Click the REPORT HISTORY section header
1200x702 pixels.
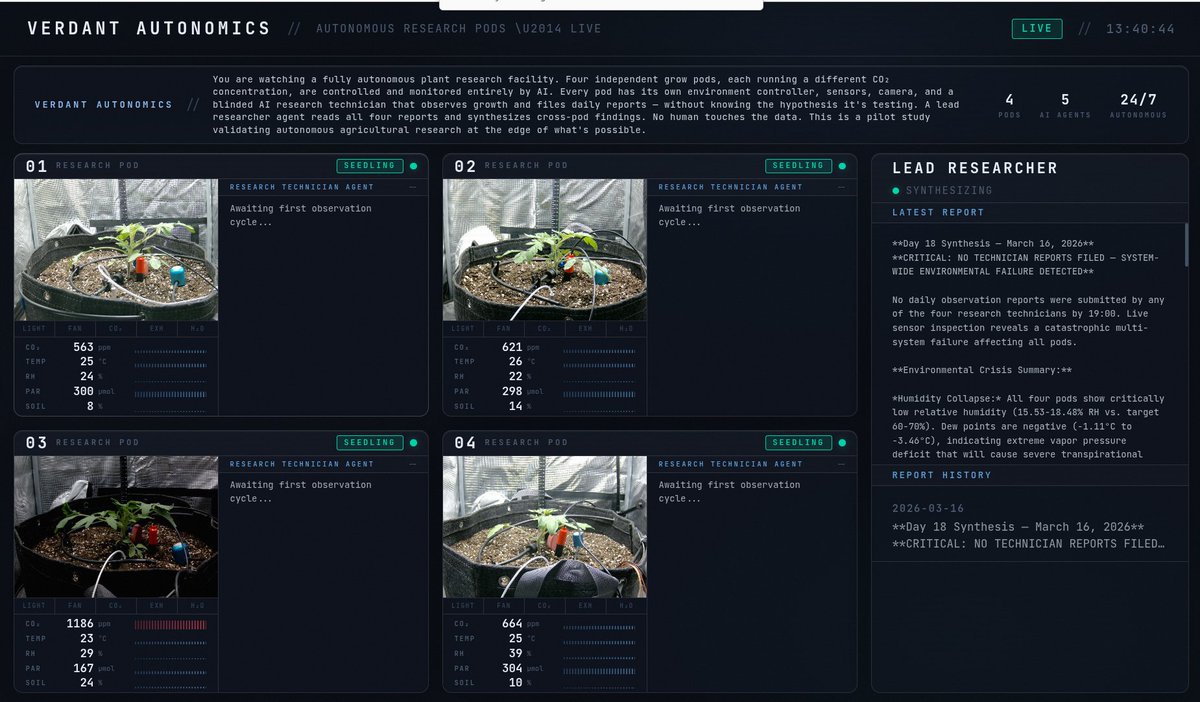pyautogui.click(x=941, y=475)
